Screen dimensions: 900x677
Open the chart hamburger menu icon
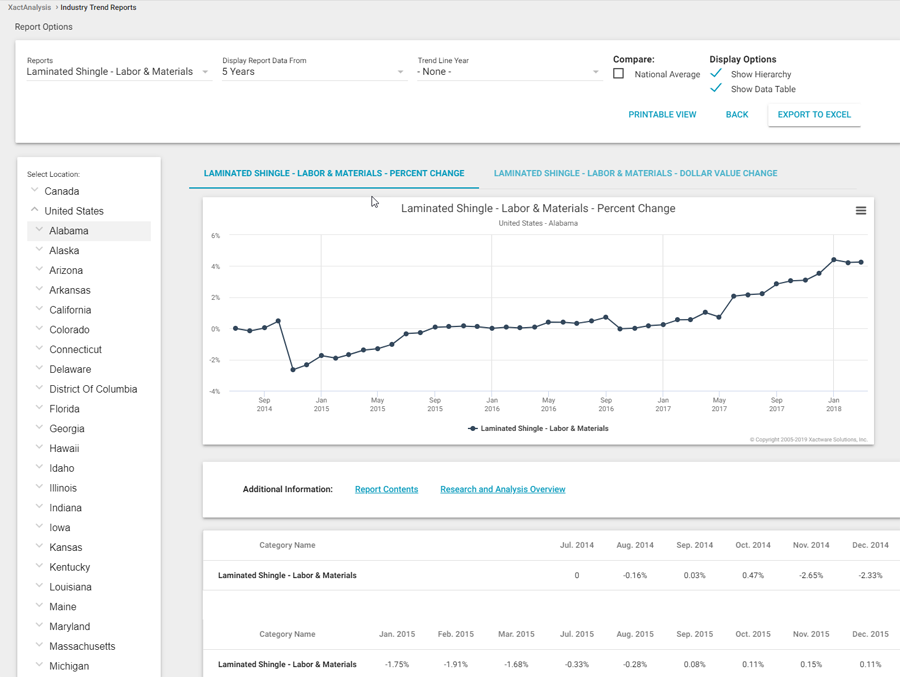point(860,211)
